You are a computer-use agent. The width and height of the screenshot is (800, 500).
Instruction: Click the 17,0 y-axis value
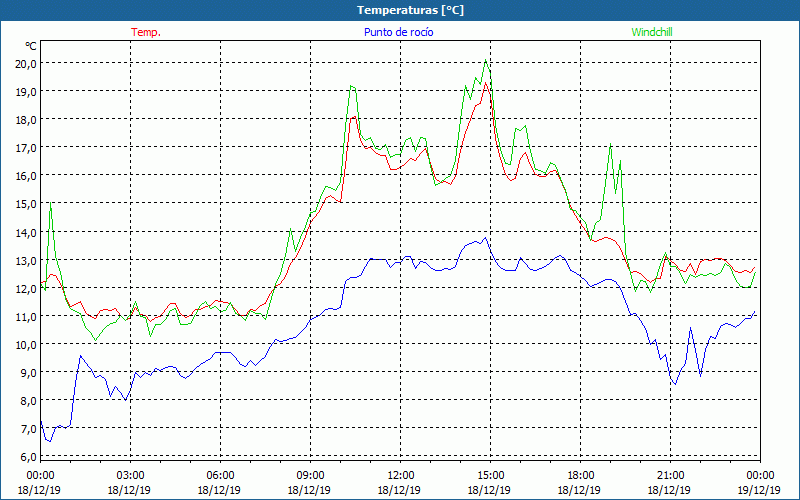point(27,148)
